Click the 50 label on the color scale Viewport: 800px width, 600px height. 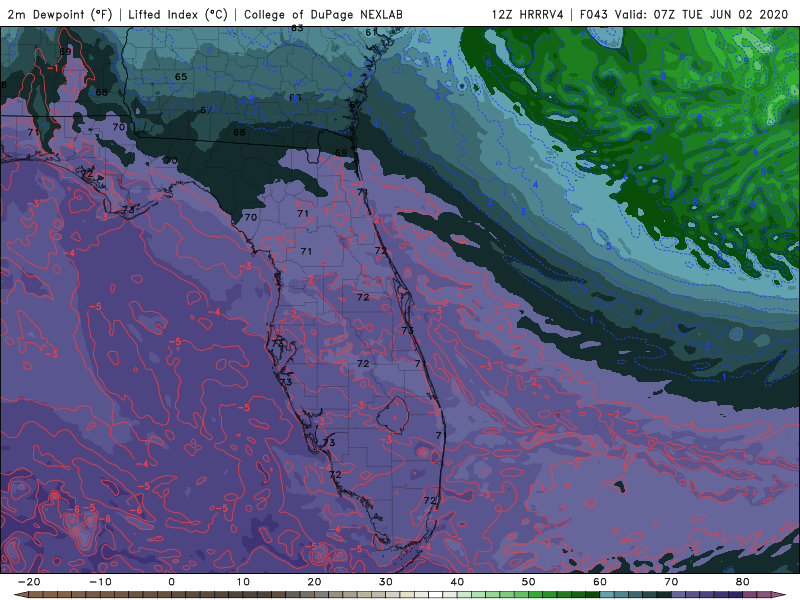[529, 582]
